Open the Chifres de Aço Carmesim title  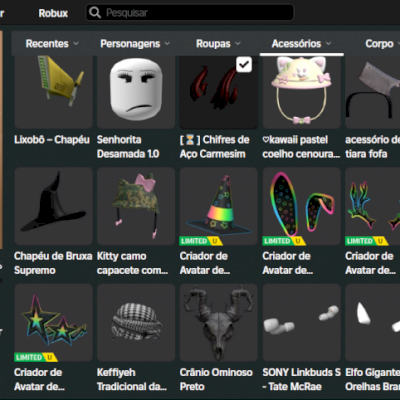click(x=214, y=147)
